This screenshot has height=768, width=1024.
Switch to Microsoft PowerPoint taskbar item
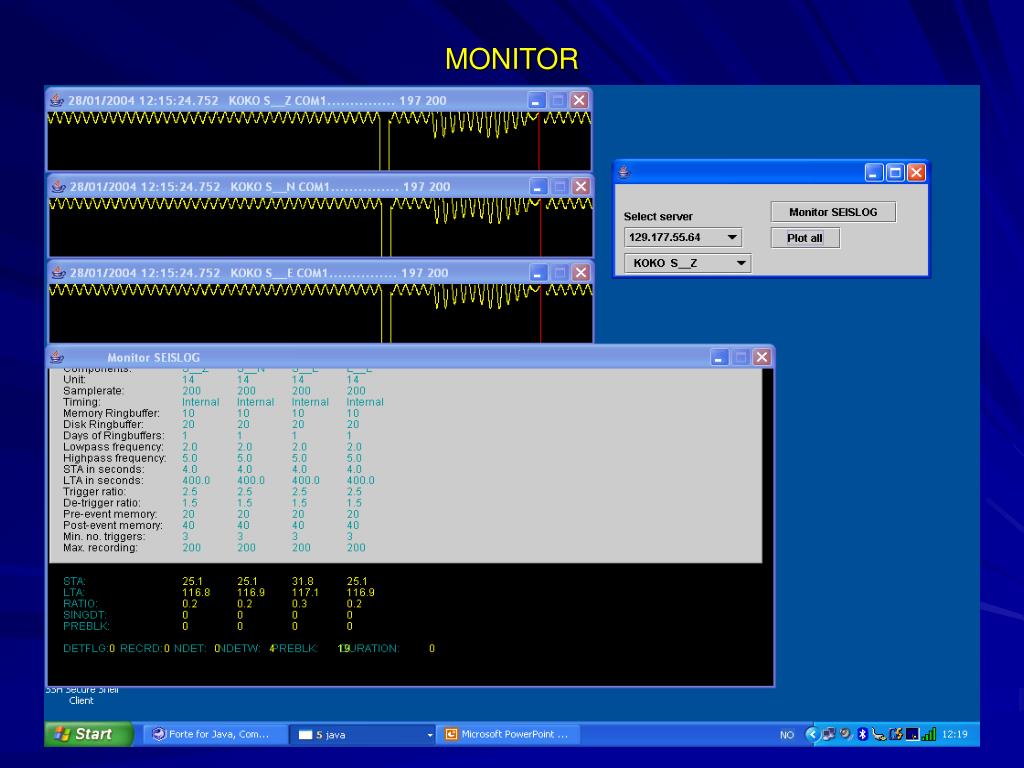(x=508, y=734)
